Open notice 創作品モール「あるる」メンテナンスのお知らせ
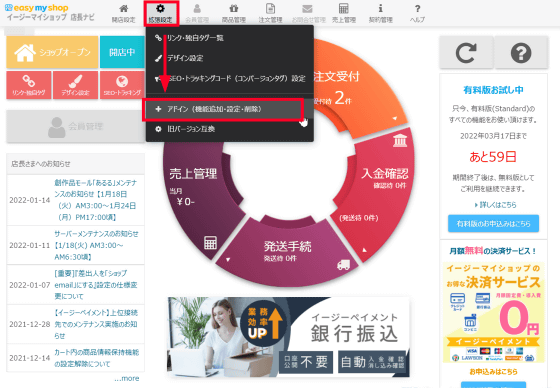Image resolution: width=560 pixels, height=388 pixels. [x=96, y=200]
